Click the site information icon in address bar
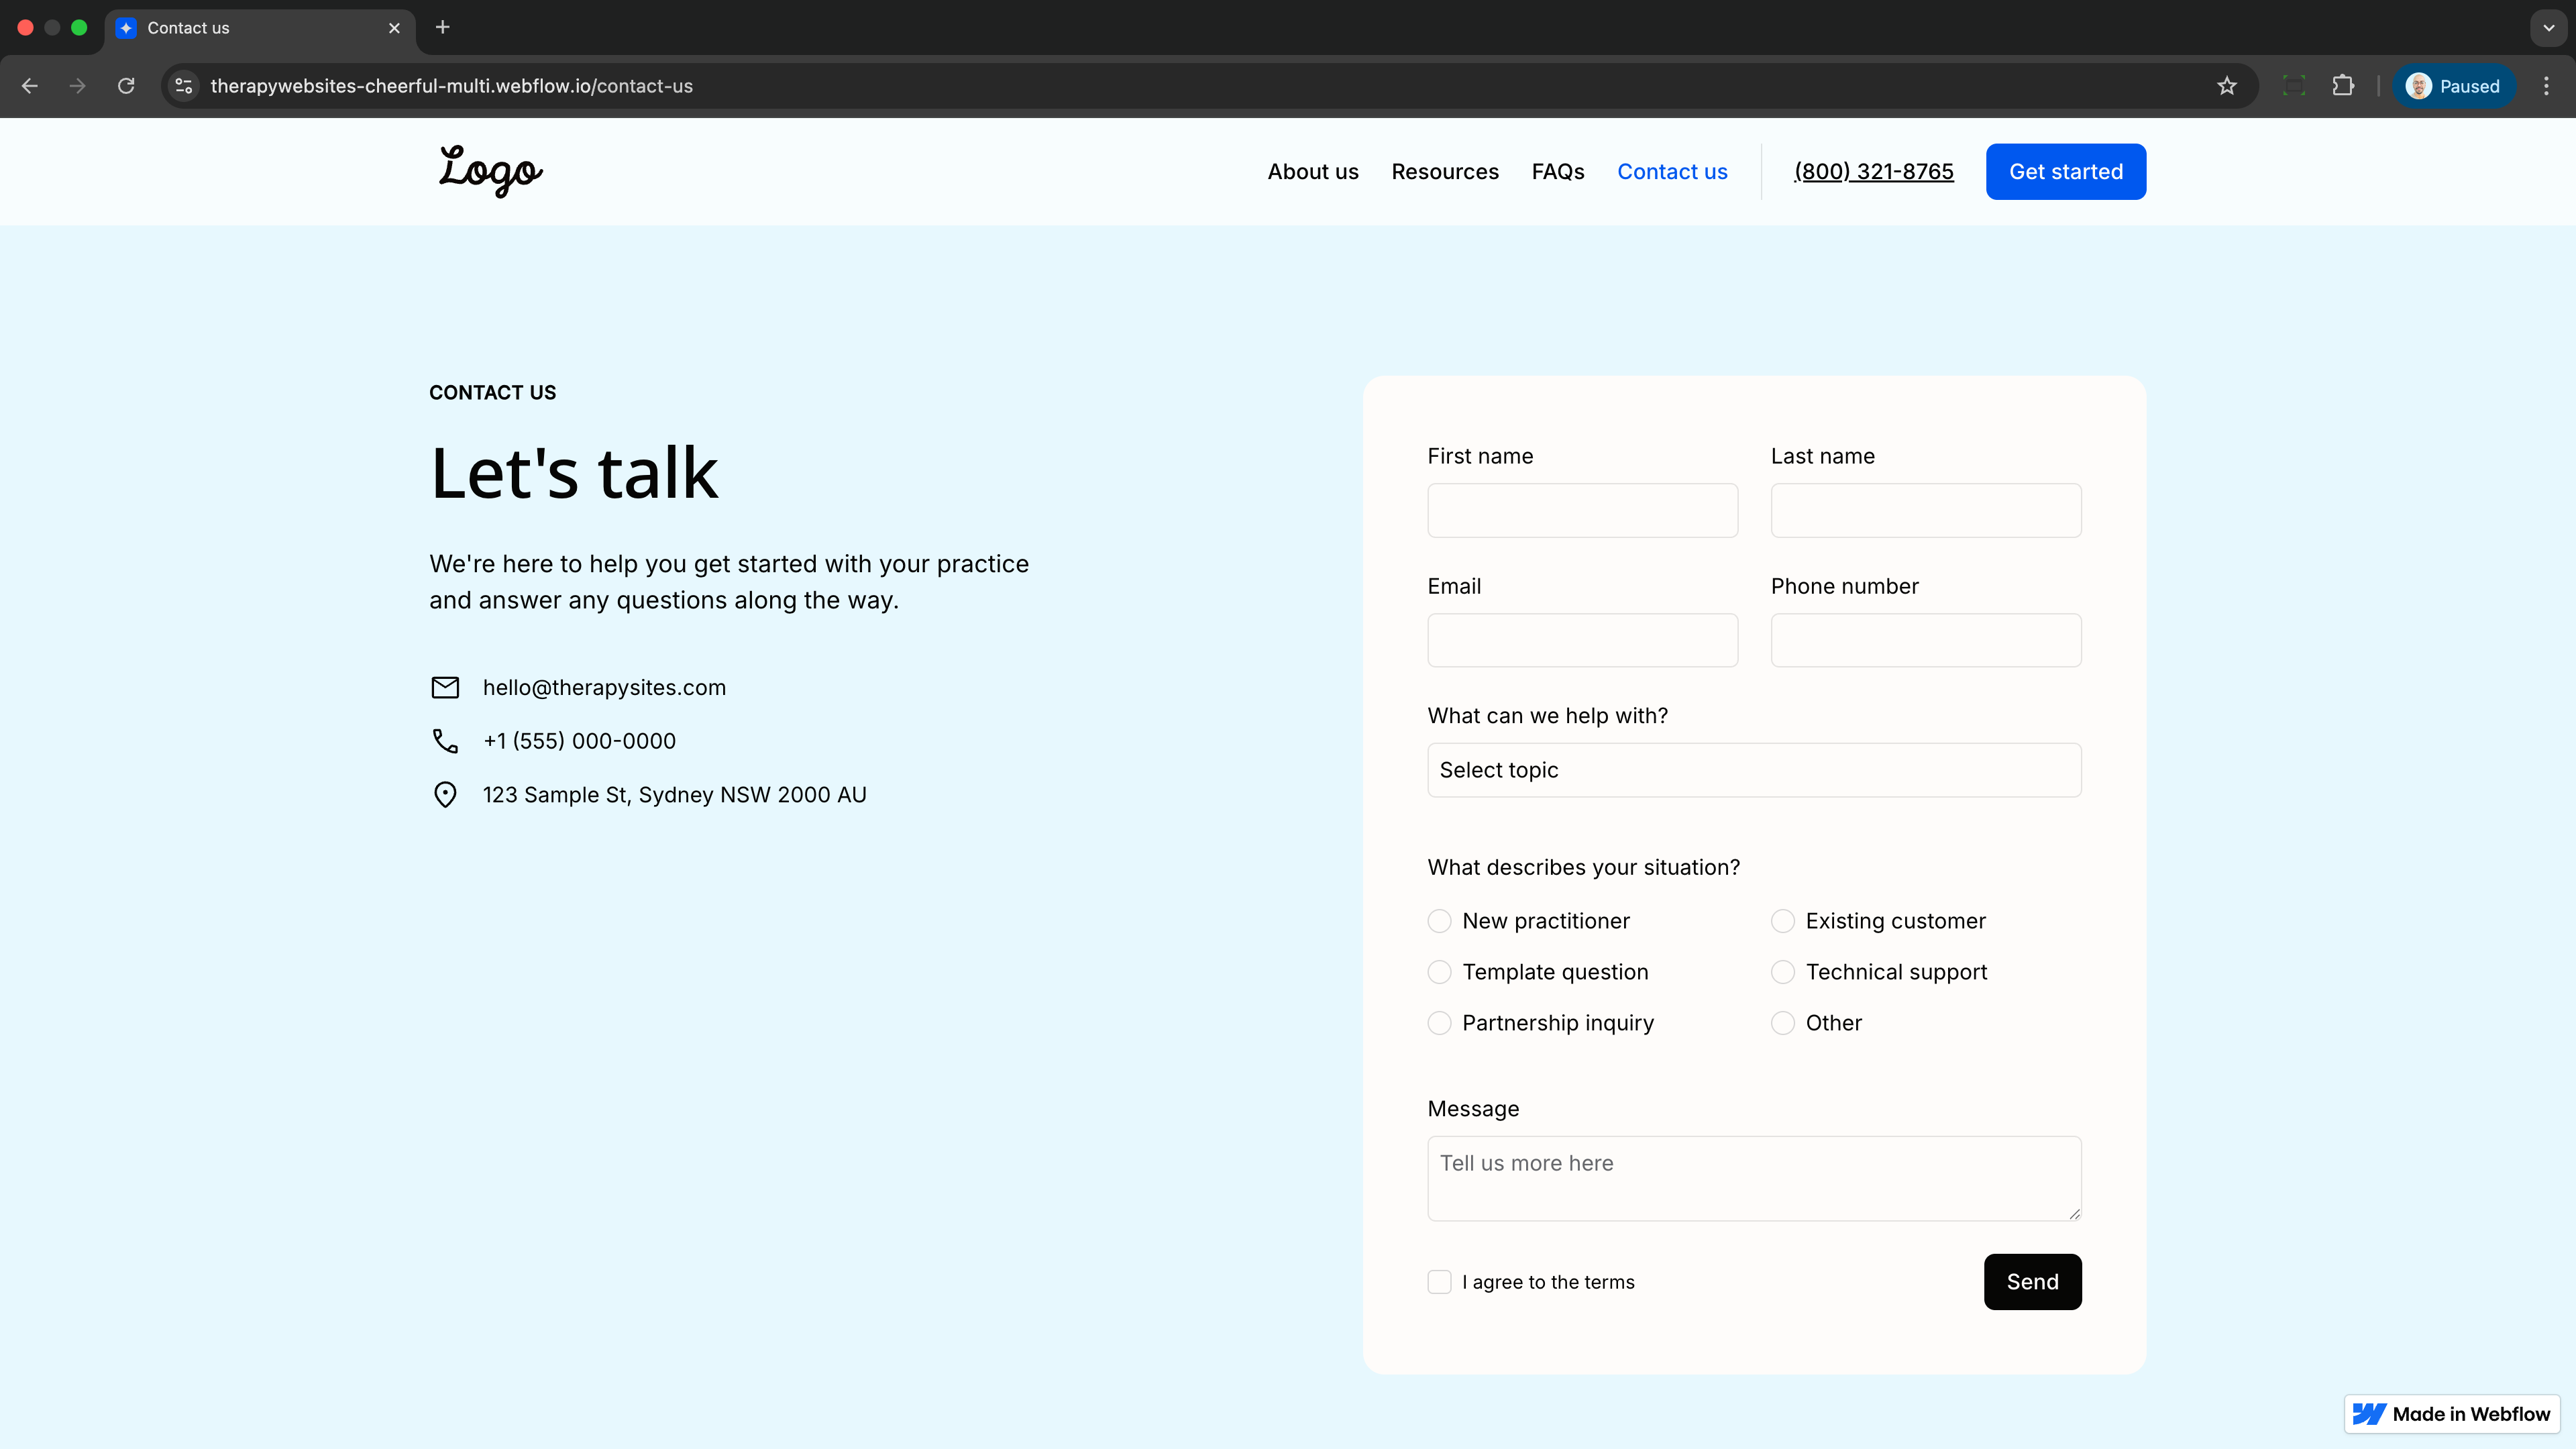This screenshot has height=1449, width=2576. [x=184, y=86]
